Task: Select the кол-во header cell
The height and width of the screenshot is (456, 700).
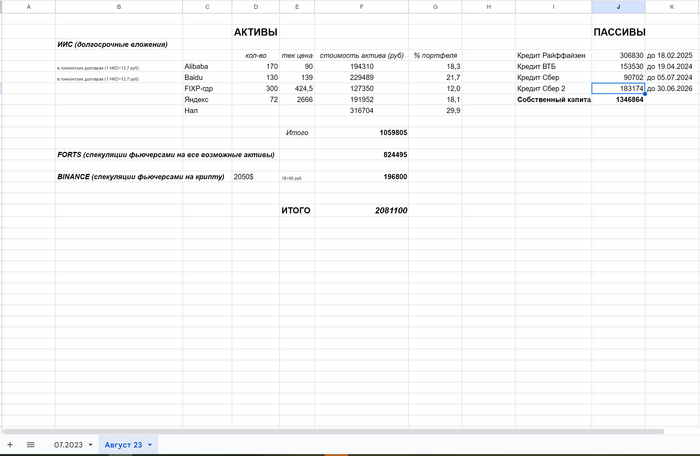Action: click(256, 55)
